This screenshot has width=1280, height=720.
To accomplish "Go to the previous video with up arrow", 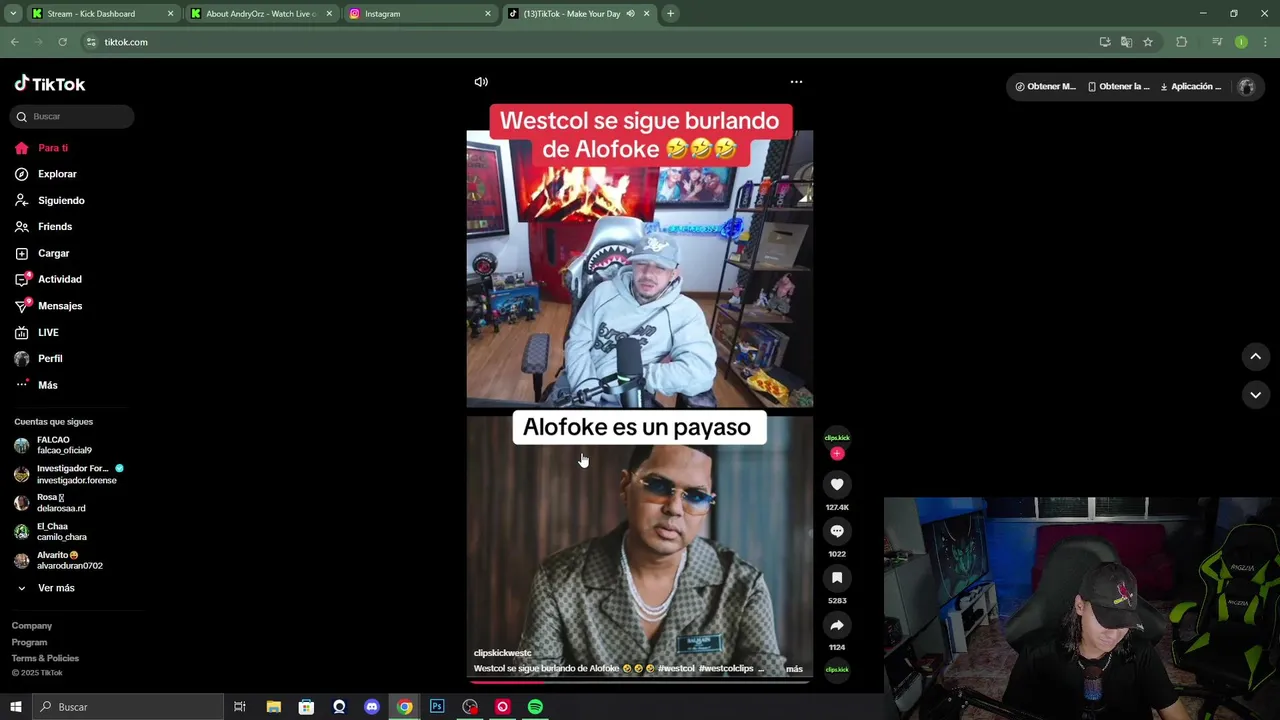I will (x=1255, y=356).
